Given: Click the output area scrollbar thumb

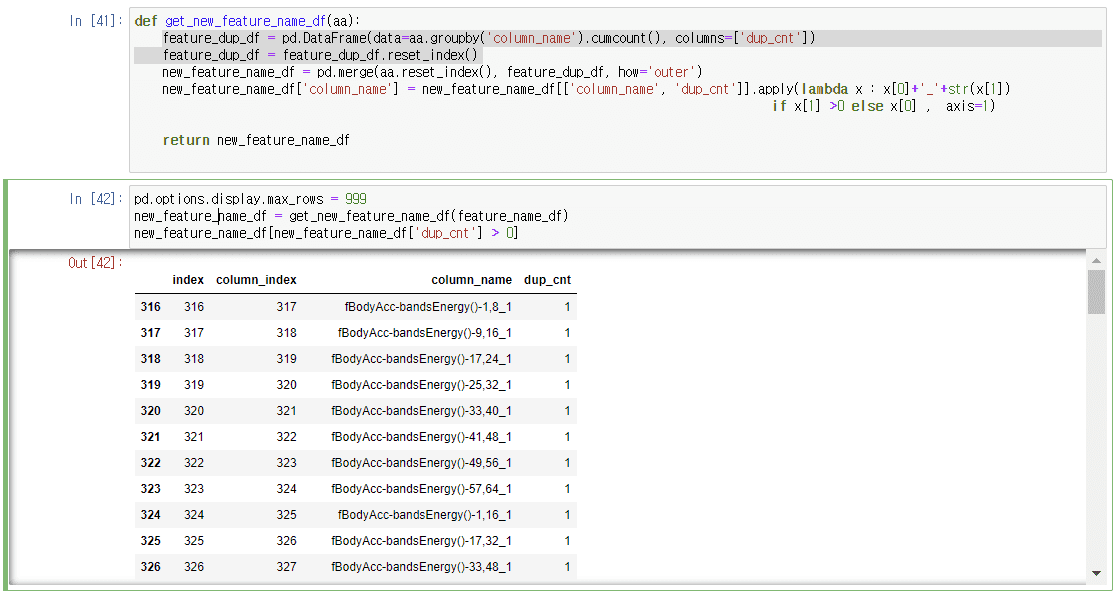Looking at the screenshot, I should 1096,291.
